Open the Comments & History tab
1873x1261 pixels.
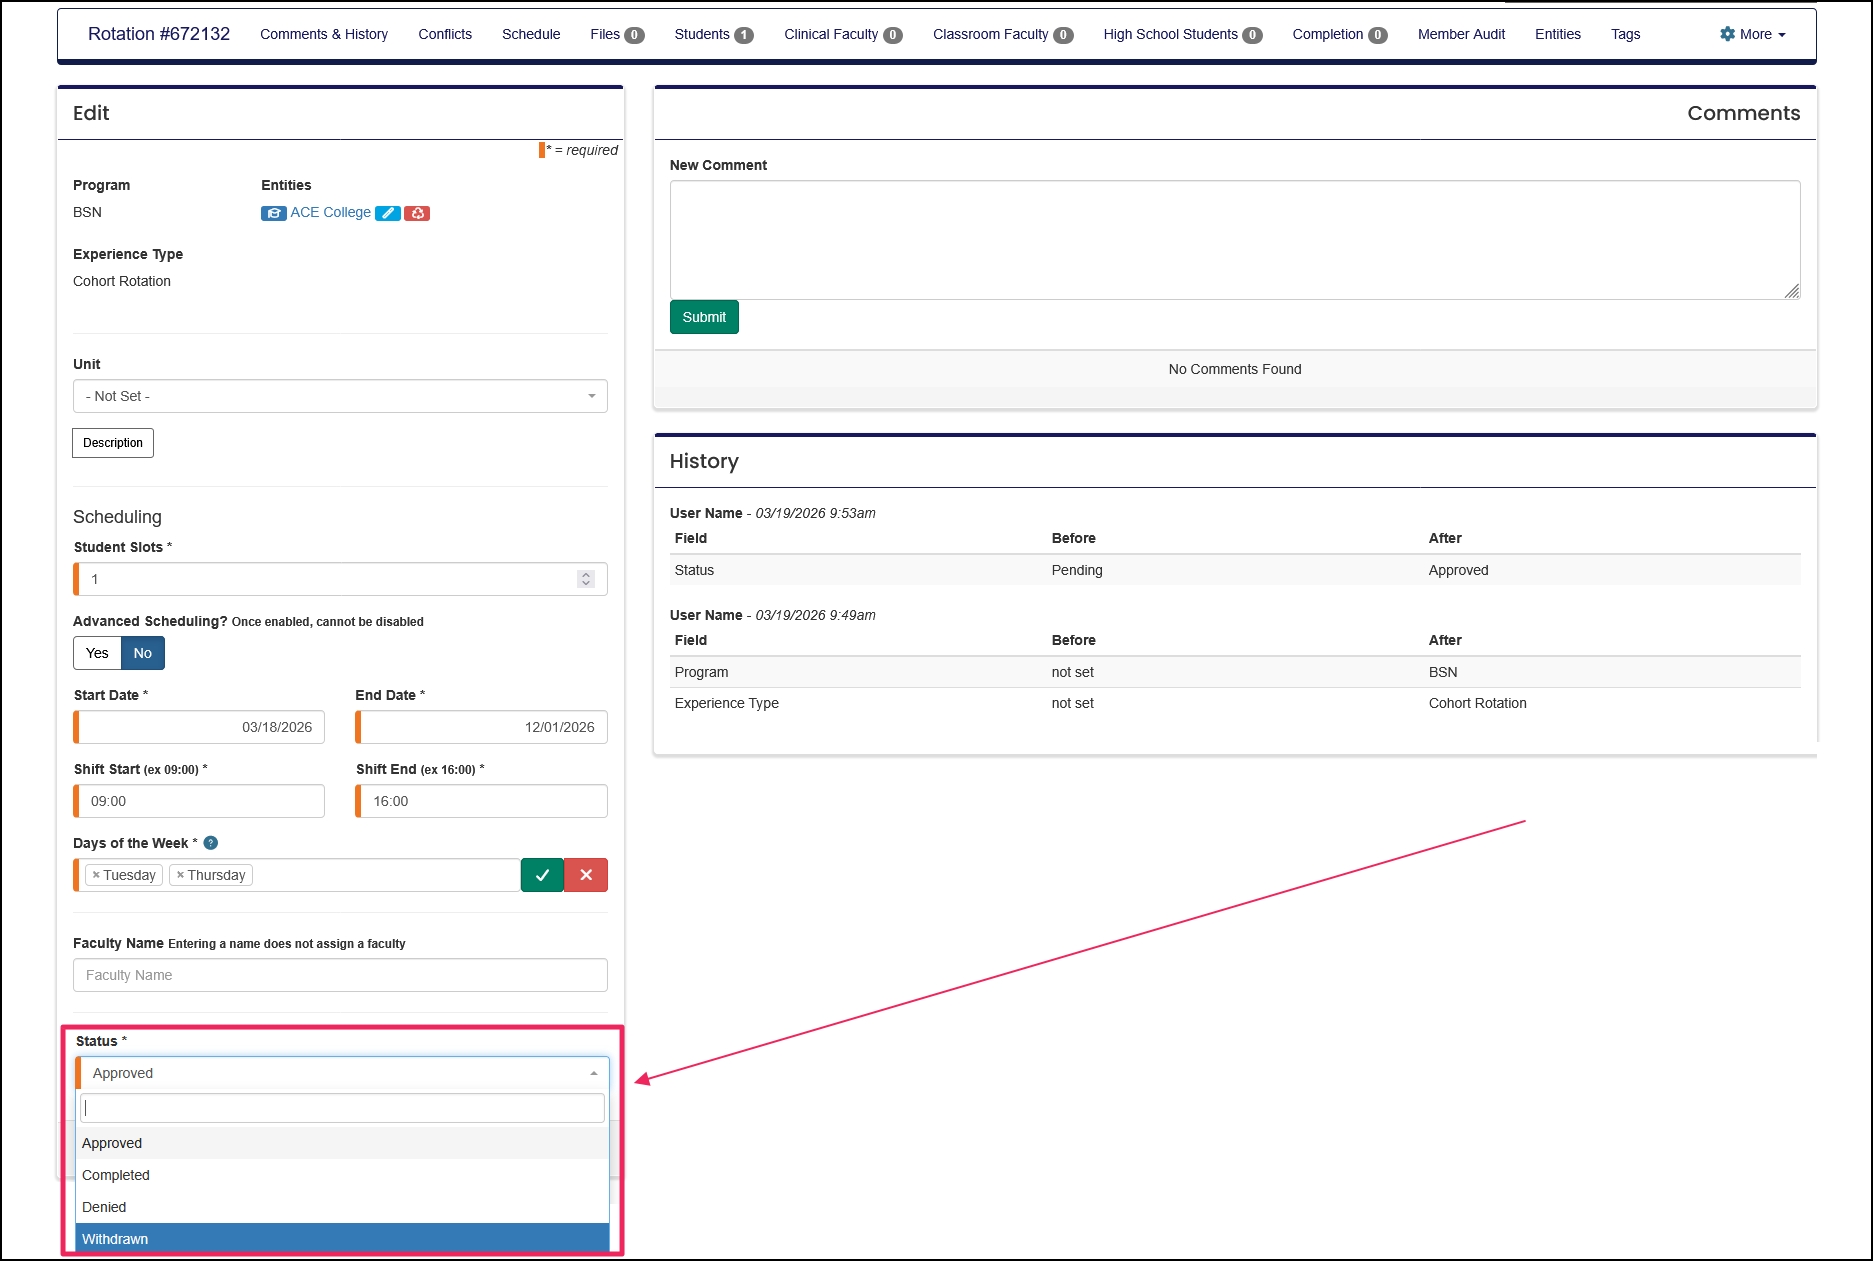(324, 34)
